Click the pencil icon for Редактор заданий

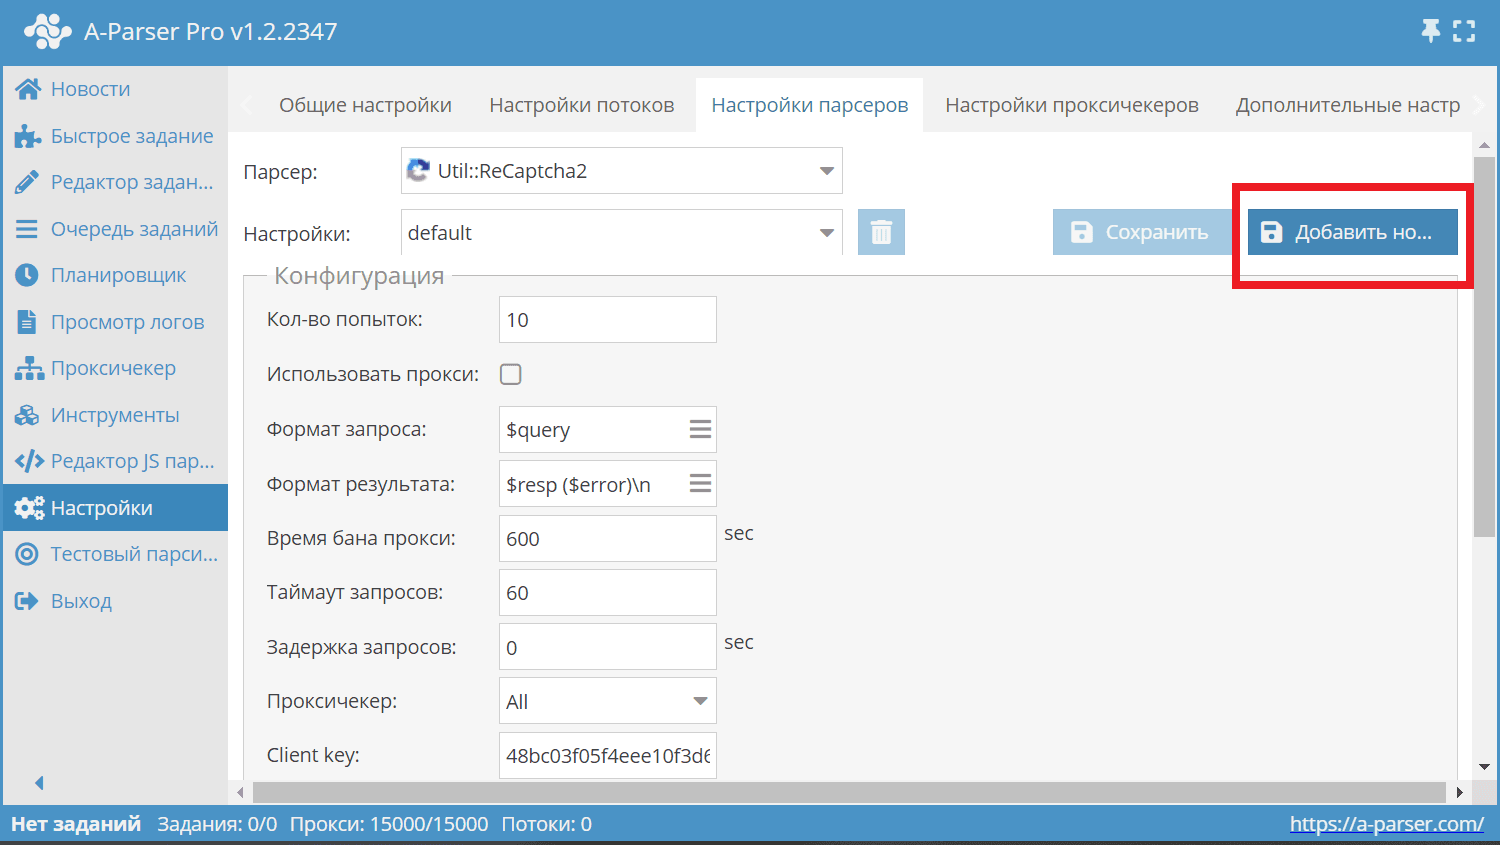(x=27, y=182)
